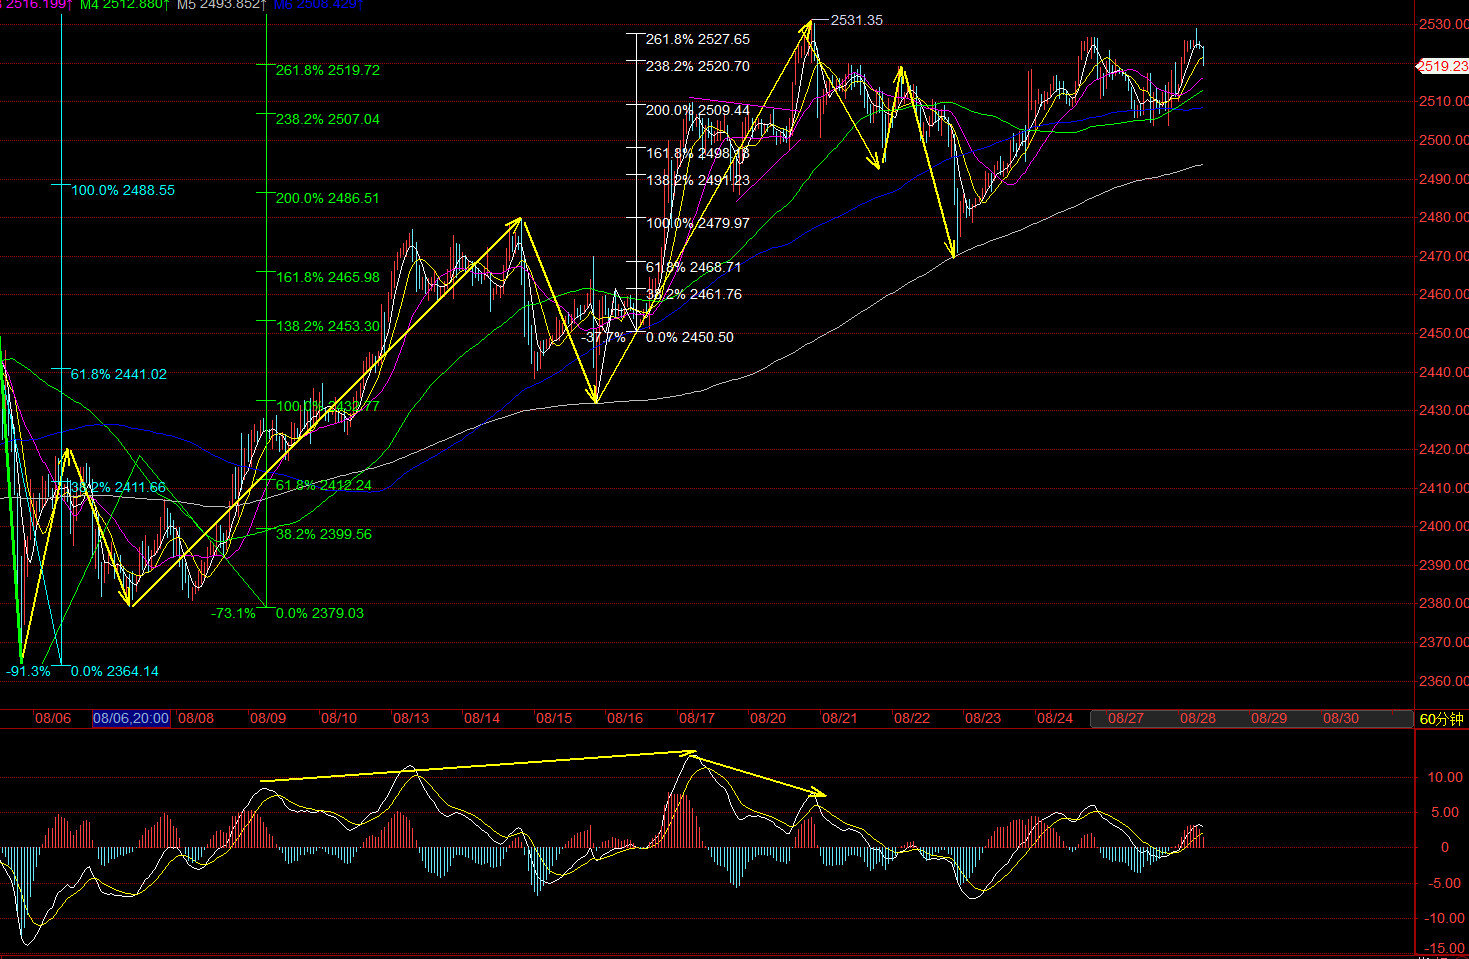Image resolution: width=1469 pixels, height=959 pixels.
Task: Click the 08/30 date label on time axis
Action: tap(1341, 718)
